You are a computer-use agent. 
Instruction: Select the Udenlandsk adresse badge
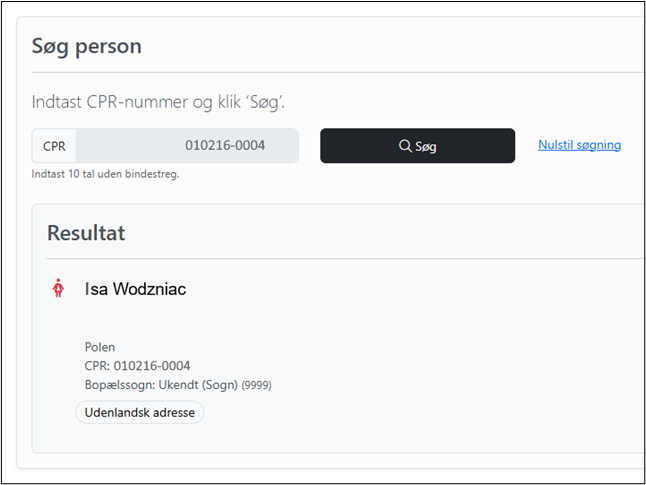pyautogui.click(x=140, y=412)
